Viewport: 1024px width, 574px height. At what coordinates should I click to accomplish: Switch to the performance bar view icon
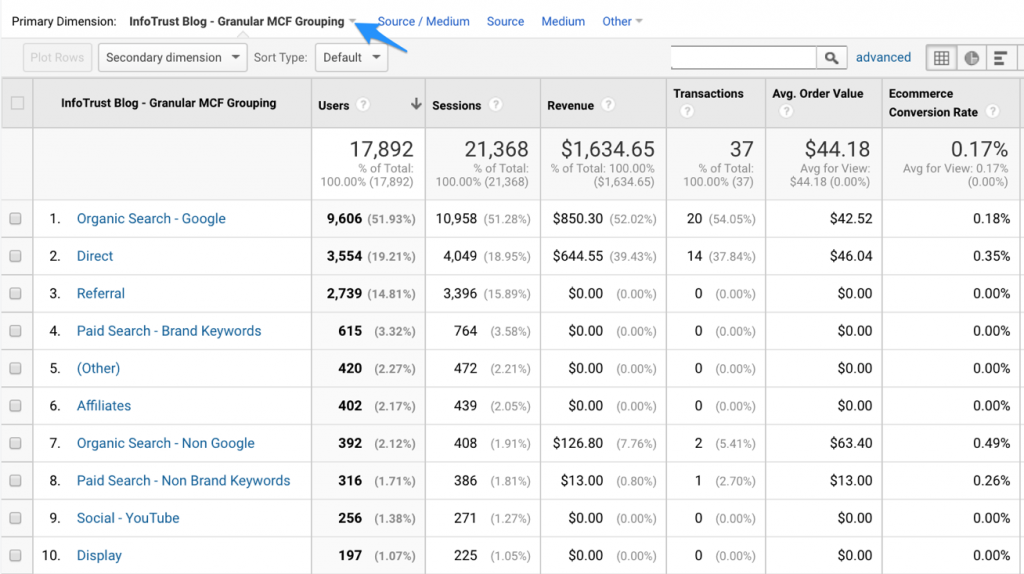click(x=1000, y=58)
